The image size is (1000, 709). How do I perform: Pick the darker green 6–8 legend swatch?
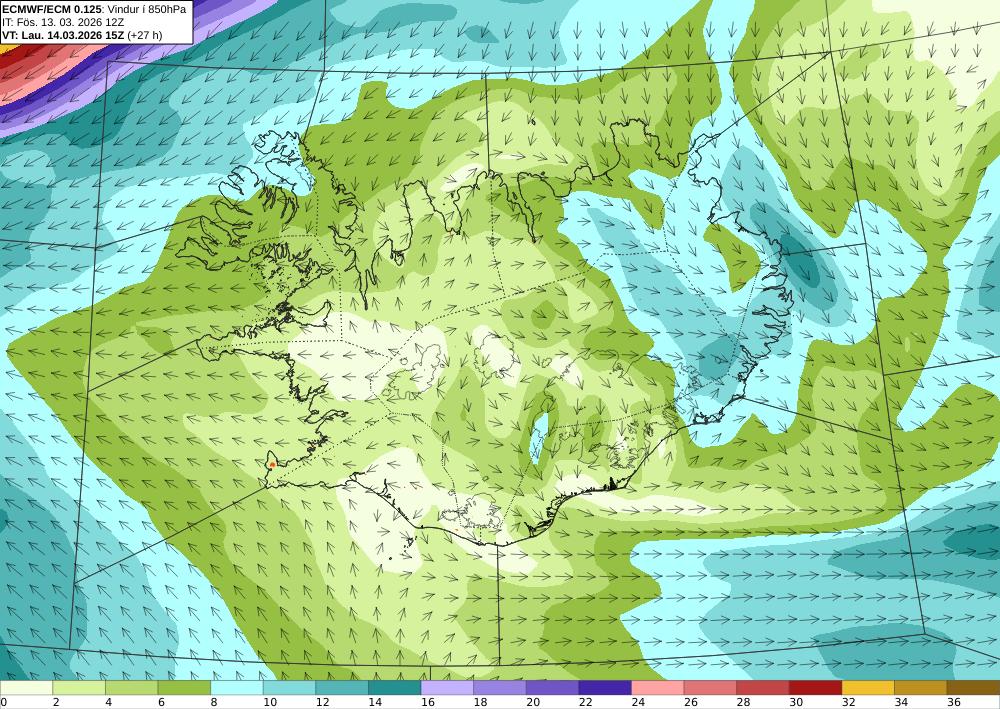184,688
